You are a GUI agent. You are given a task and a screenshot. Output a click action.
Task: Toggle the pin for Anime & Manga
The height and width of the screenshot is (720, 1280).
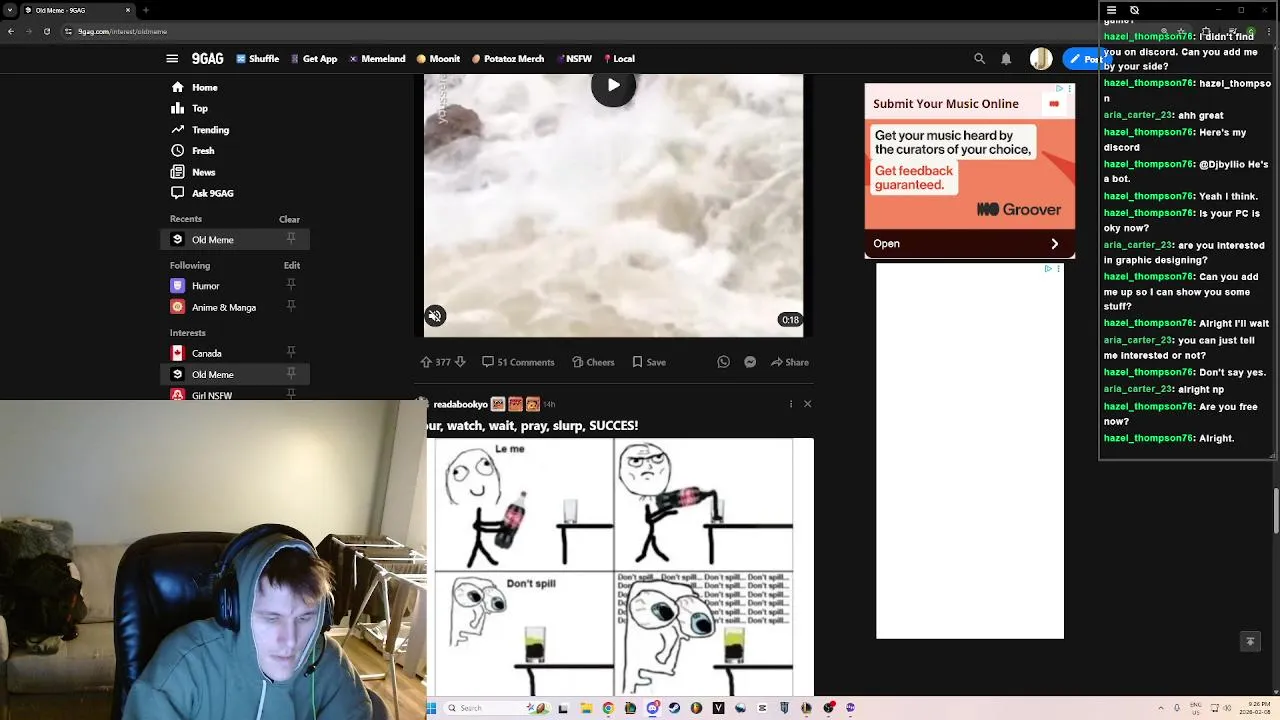coord(291,307)
